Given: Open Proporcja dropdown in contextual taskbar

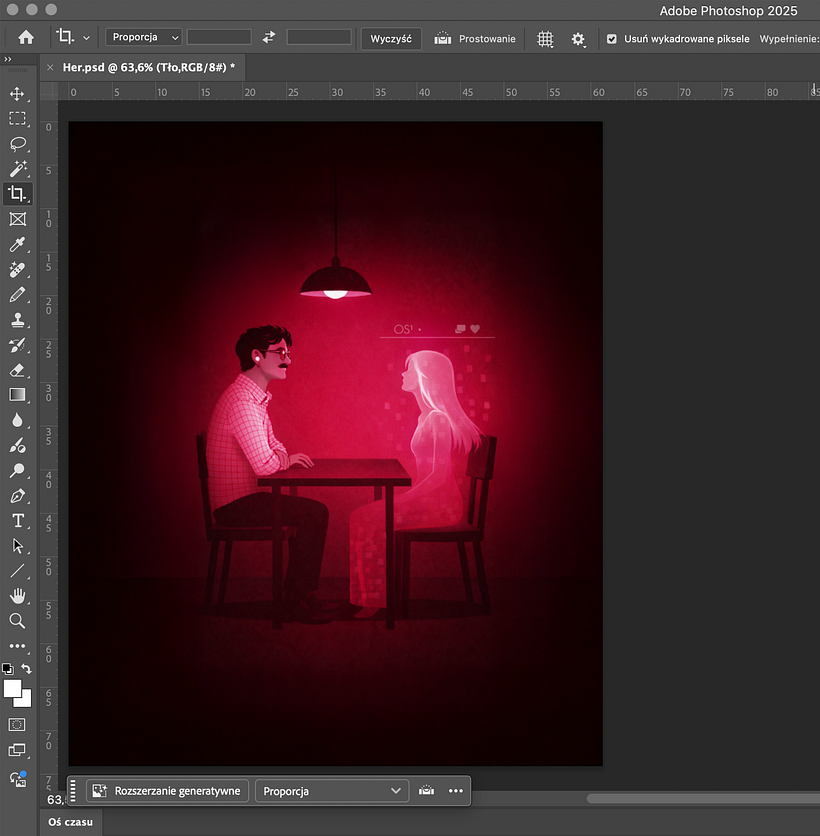Looking at the screenshot, I should point(332,791).
